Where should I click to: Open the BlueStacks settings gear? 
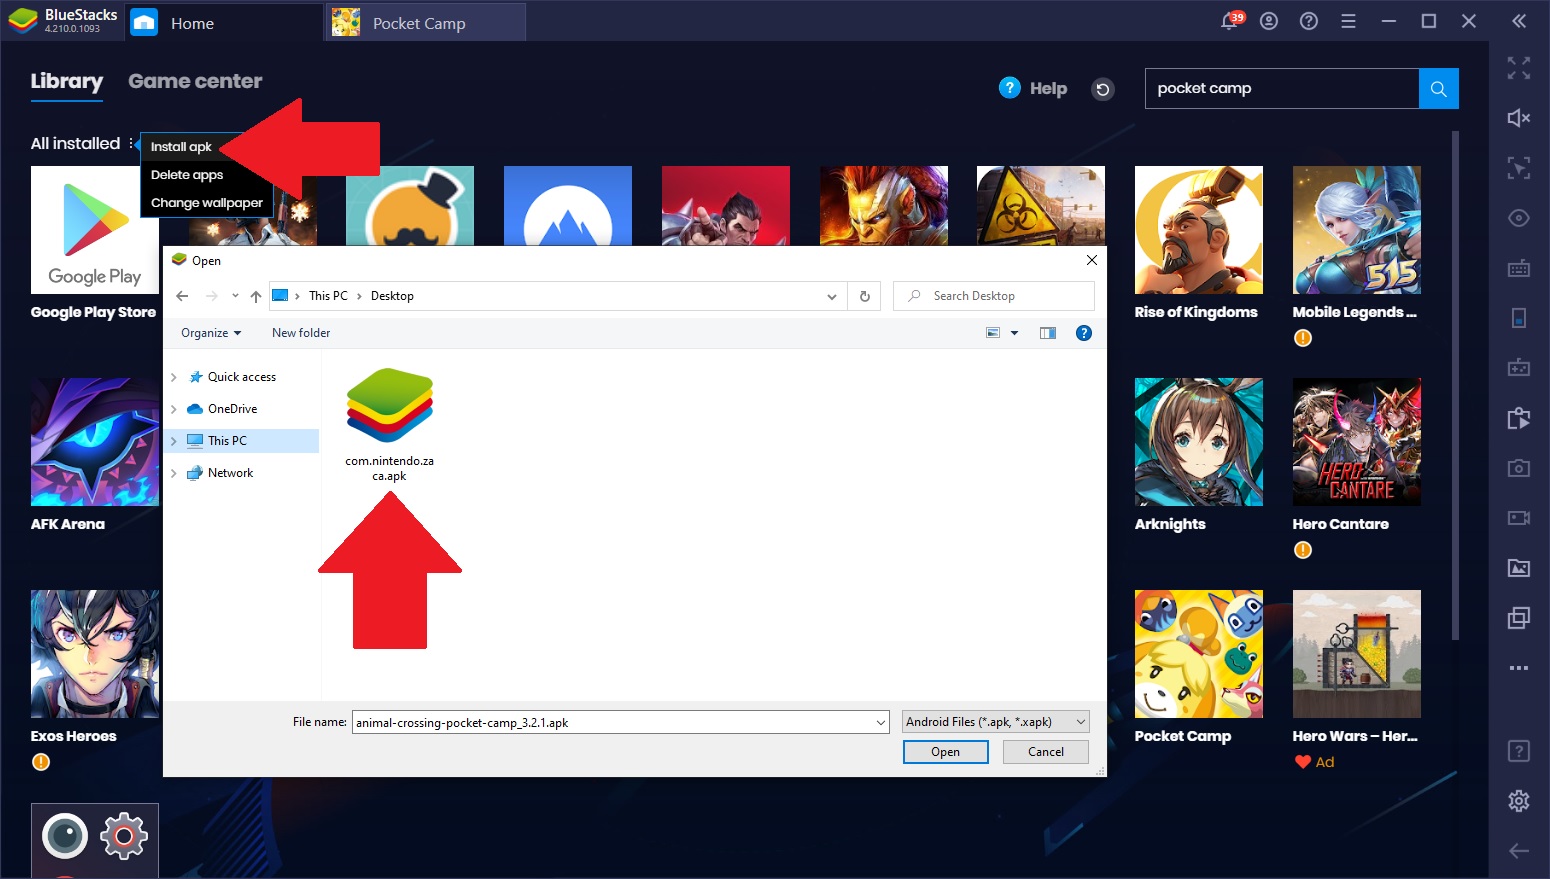pos(1519,801)
